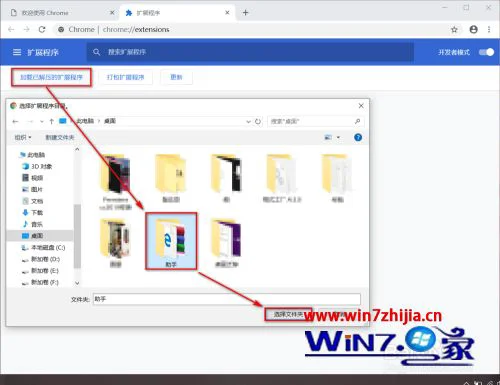Click the change view icon in dialog
Viewport: 500px width, 385px height.
click(x=328, y=137)
